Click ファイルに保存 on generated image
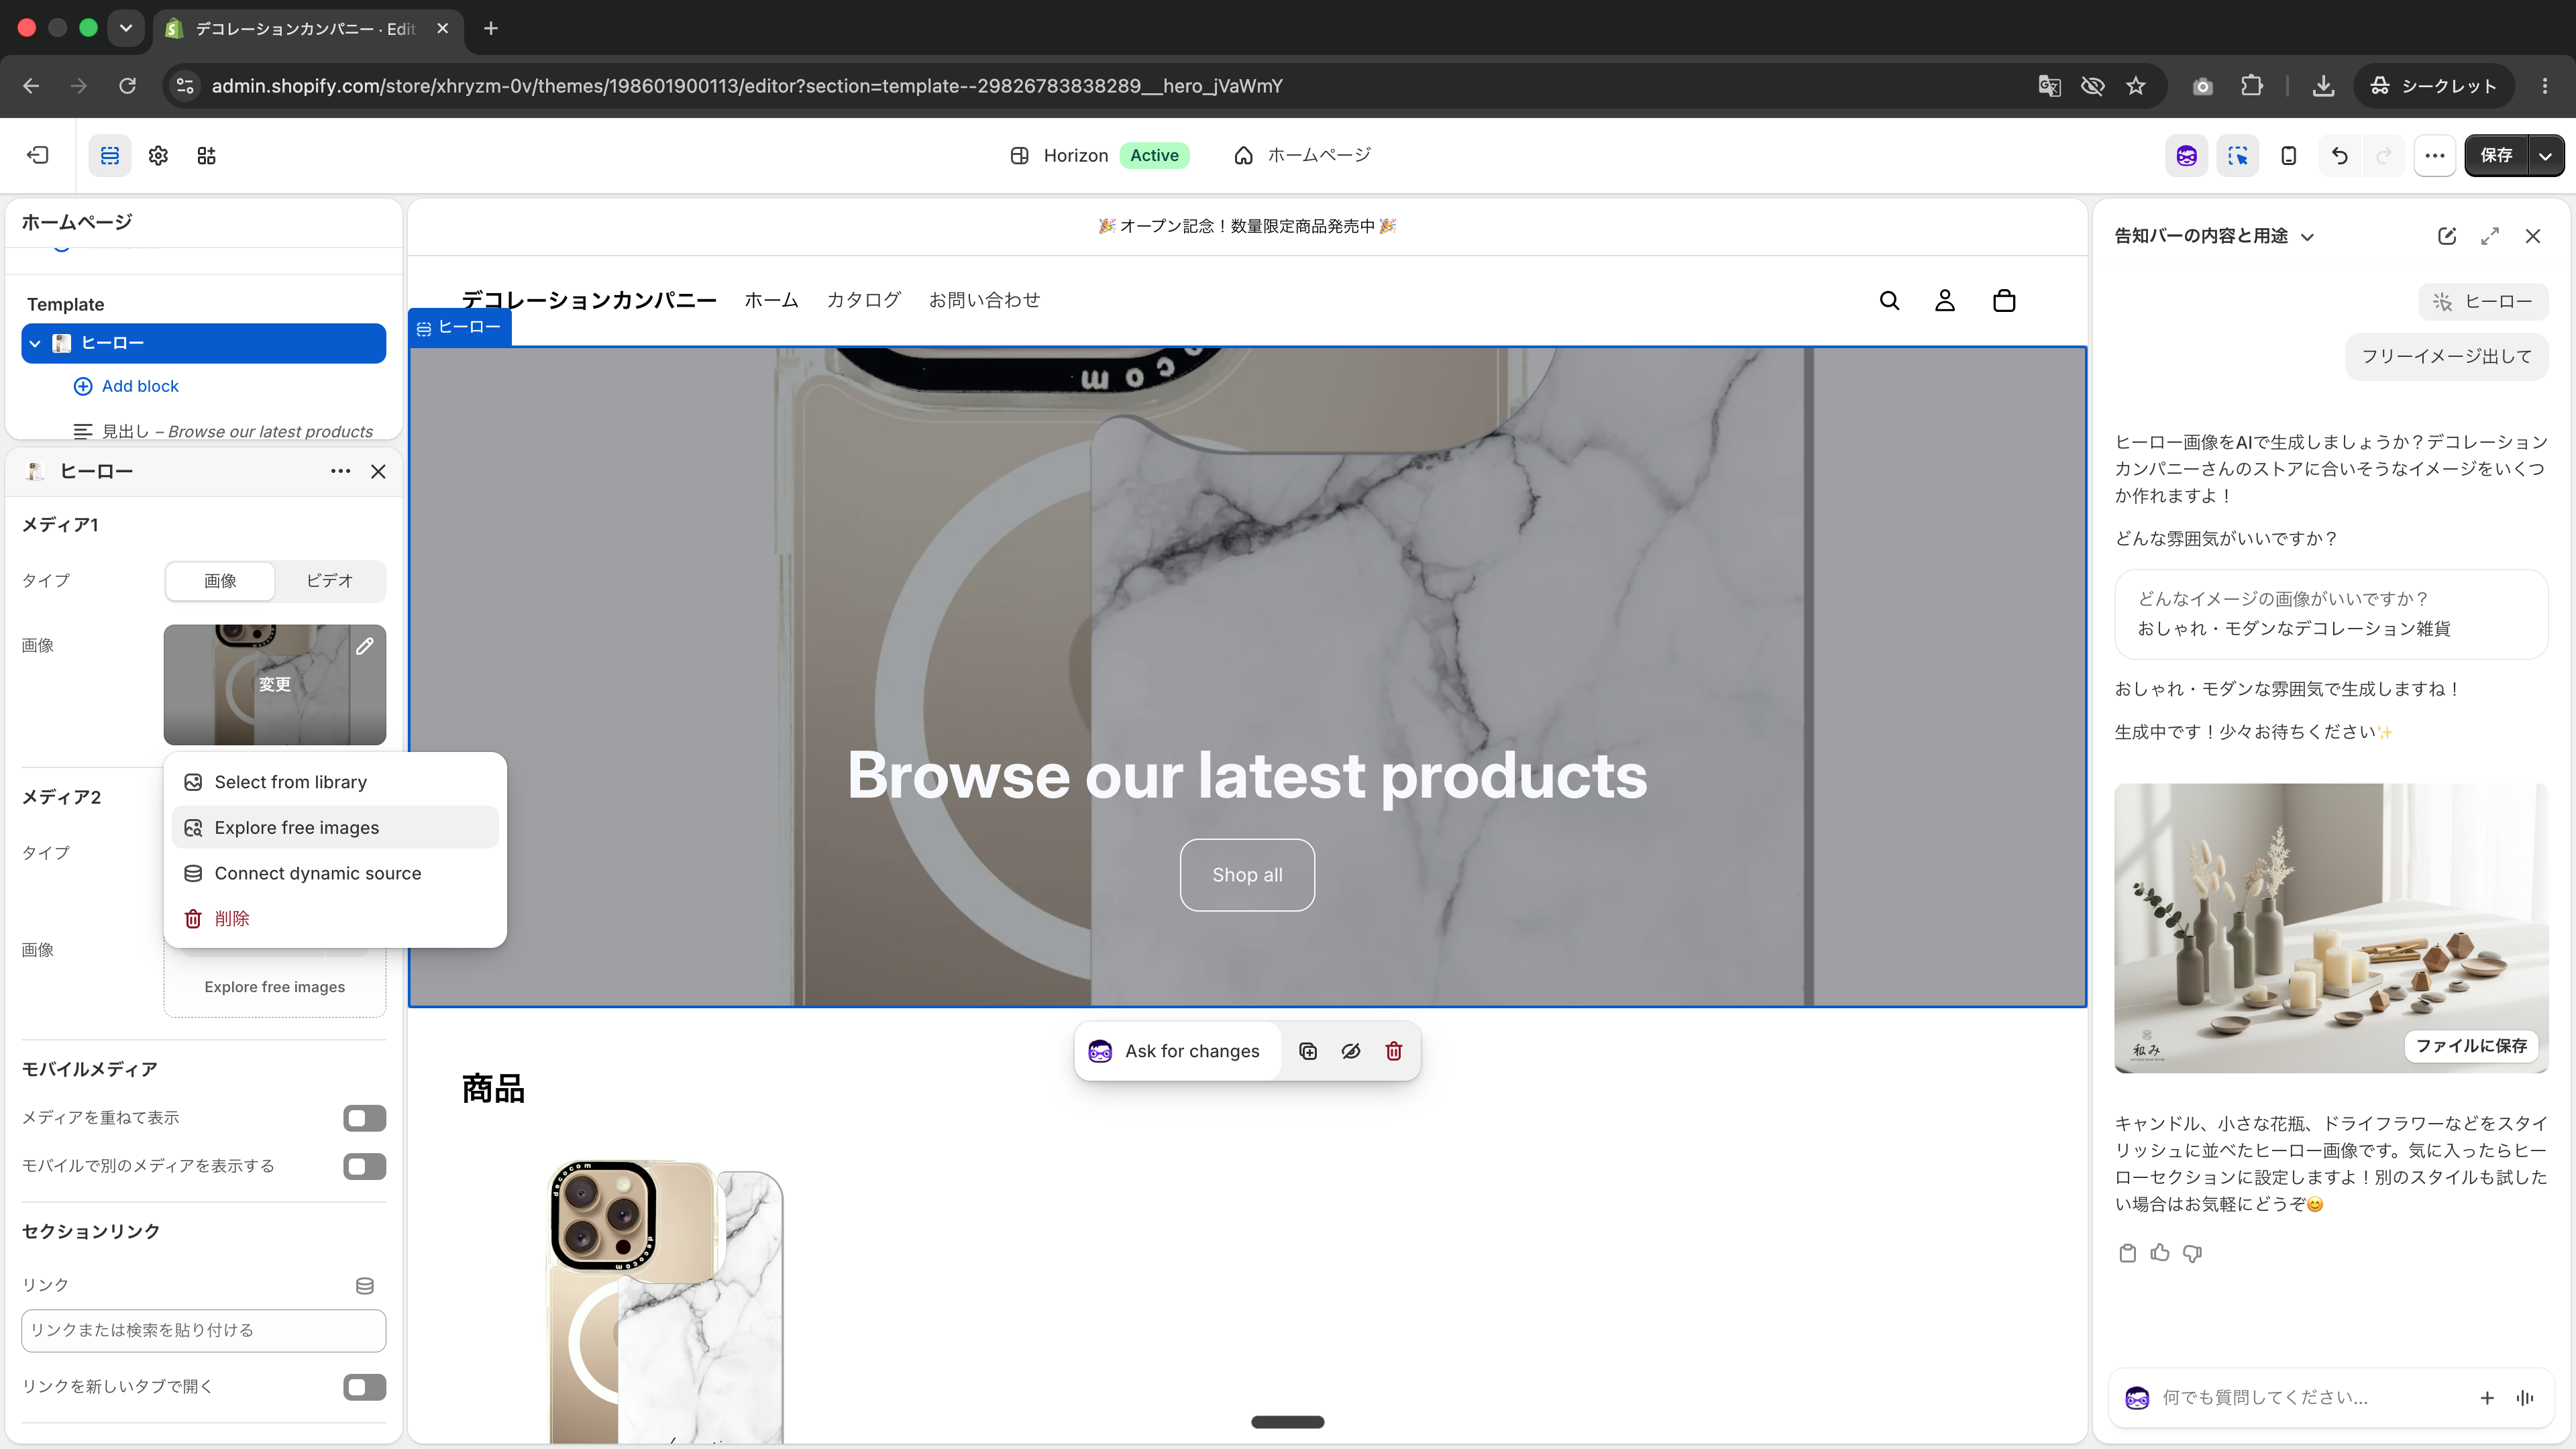This screenshot has width=2576, height=1449. (2471, 1046)
